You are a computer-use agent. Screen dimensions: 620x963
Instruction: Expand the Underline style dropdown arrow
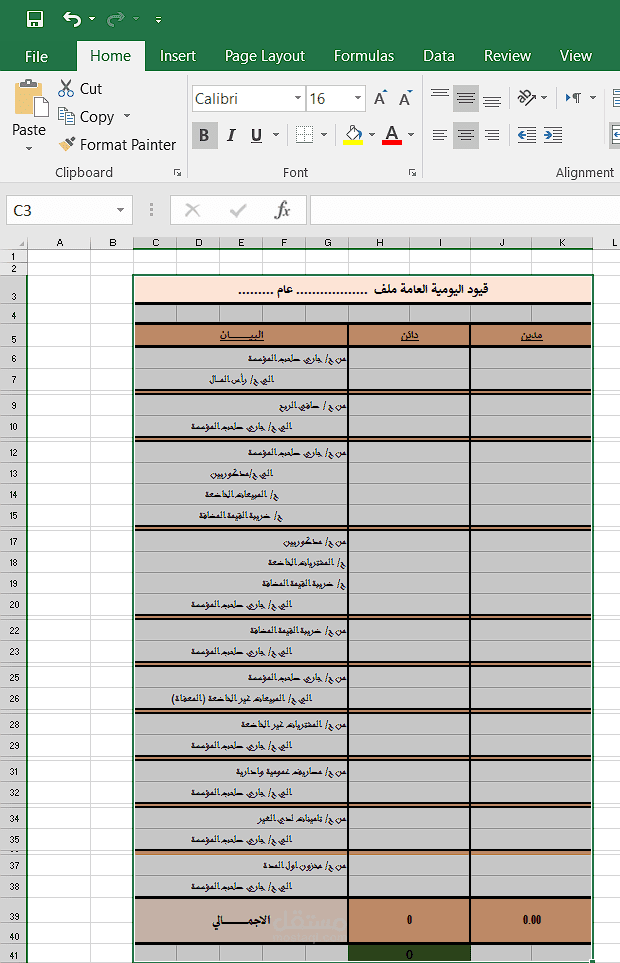point(276,135)
